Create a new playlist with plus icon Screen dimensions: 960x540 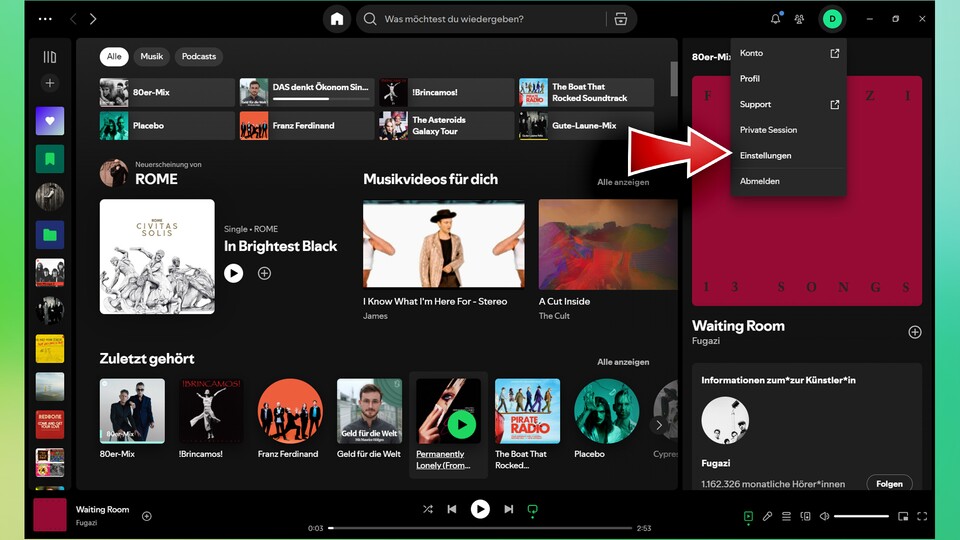pos(50,83)
